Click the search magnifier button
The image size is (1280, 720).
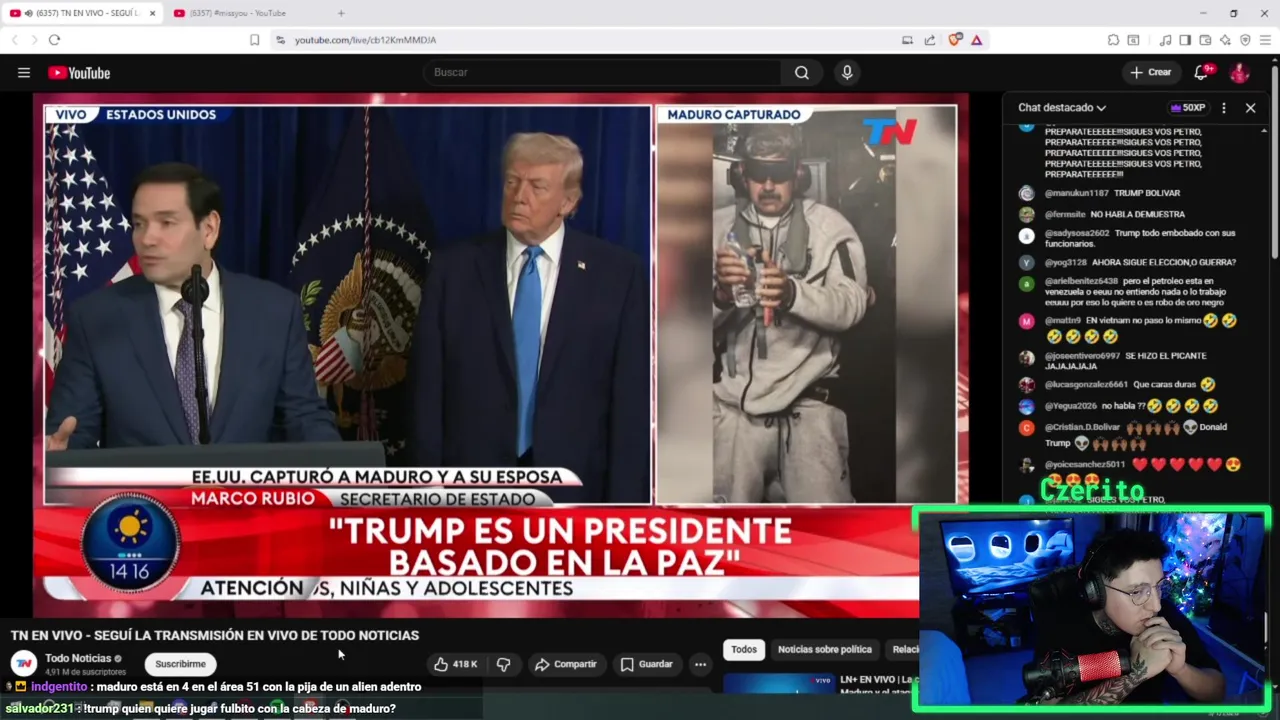pos(802,72)
